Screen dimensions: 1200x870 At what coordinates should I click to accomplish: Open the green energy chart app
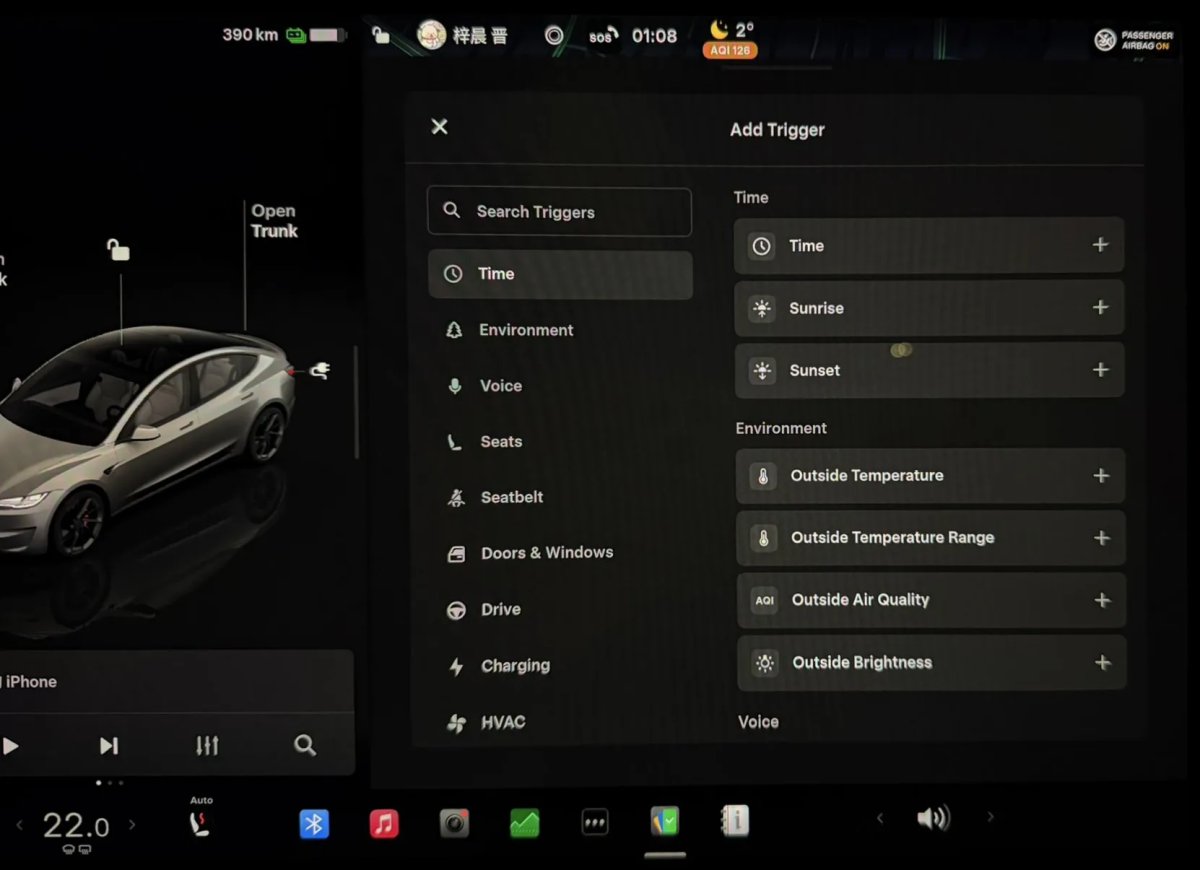[524, 823]
